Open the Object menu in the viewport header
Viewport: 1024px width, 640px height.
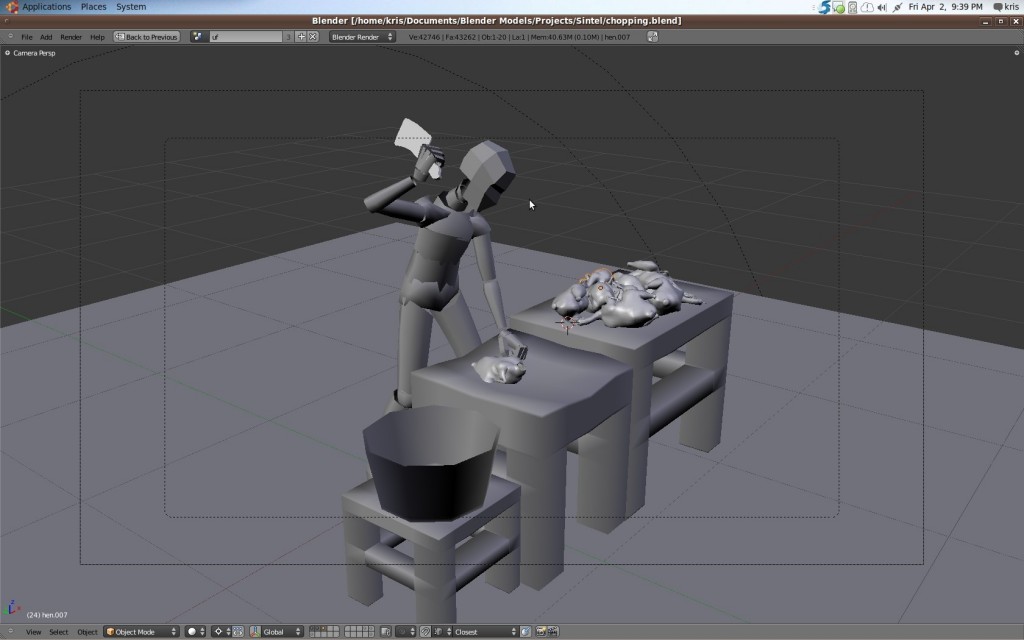click(x=86, y=632)
